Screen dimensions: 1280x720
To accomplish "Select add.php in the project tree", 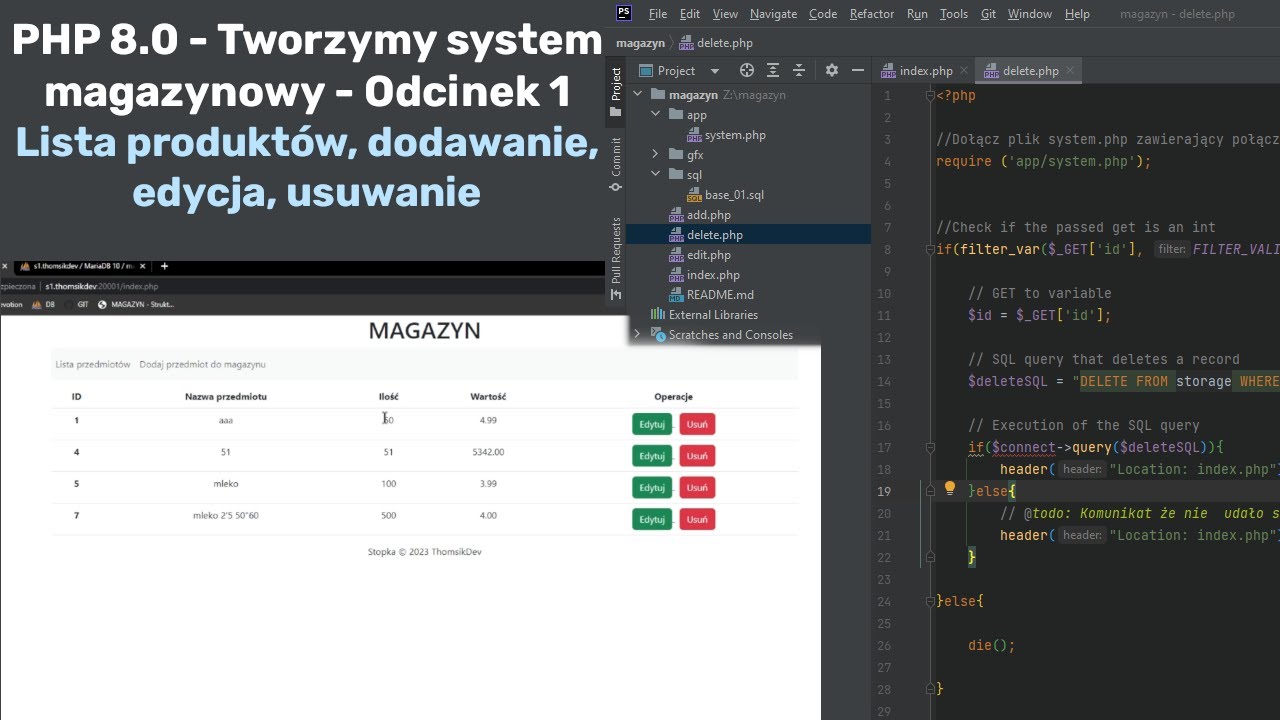I will (700, 215).
